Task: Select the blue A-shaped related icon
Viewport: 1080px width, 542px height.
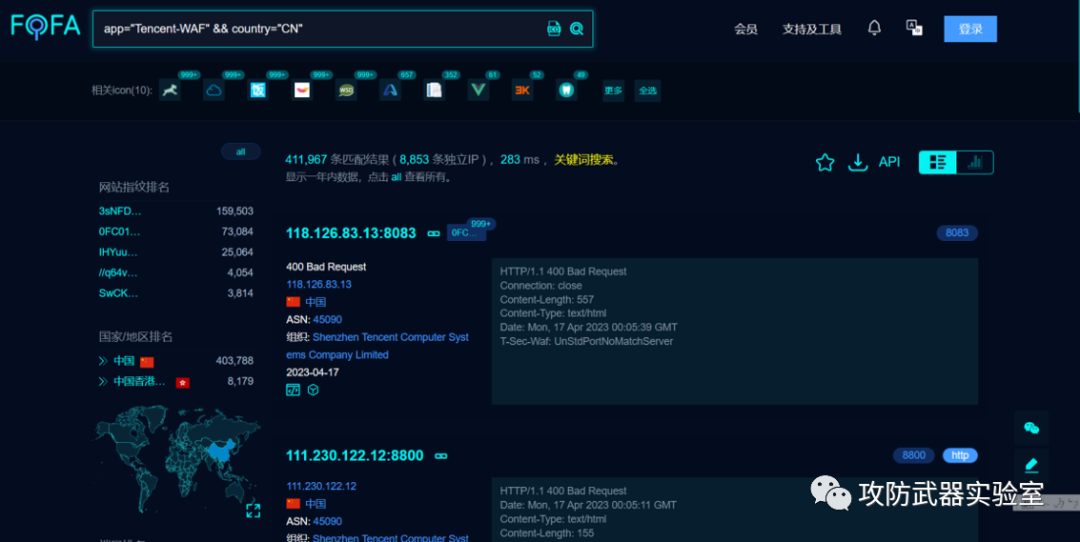Action: [x=390, y=90]
